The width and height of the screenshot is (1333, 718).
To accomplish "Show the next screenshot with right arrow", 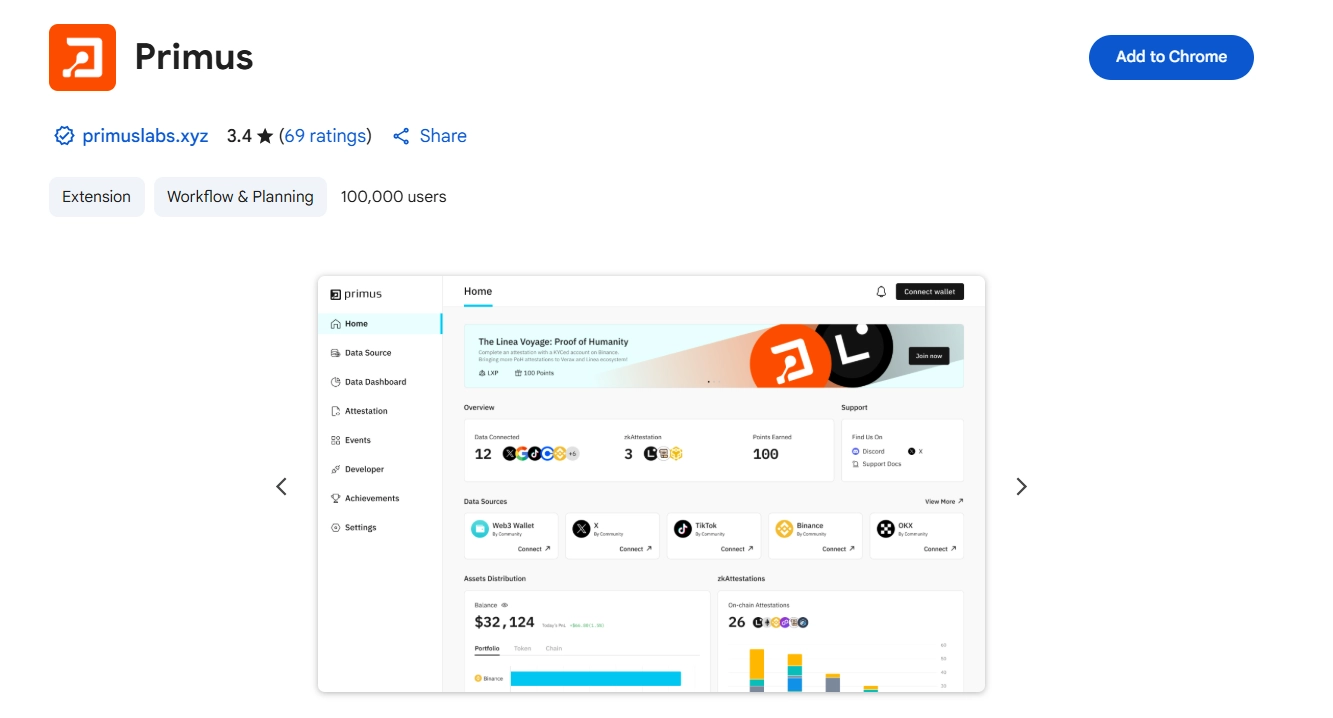I will pyautogui.click(x=1021, y=486).
